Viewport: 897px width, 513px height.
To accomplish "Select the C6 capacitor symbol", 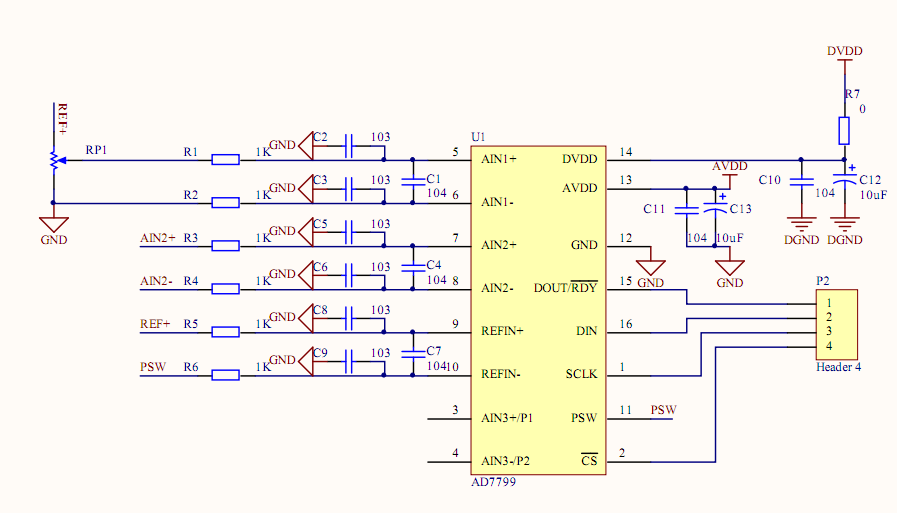I will pos(348,275).
